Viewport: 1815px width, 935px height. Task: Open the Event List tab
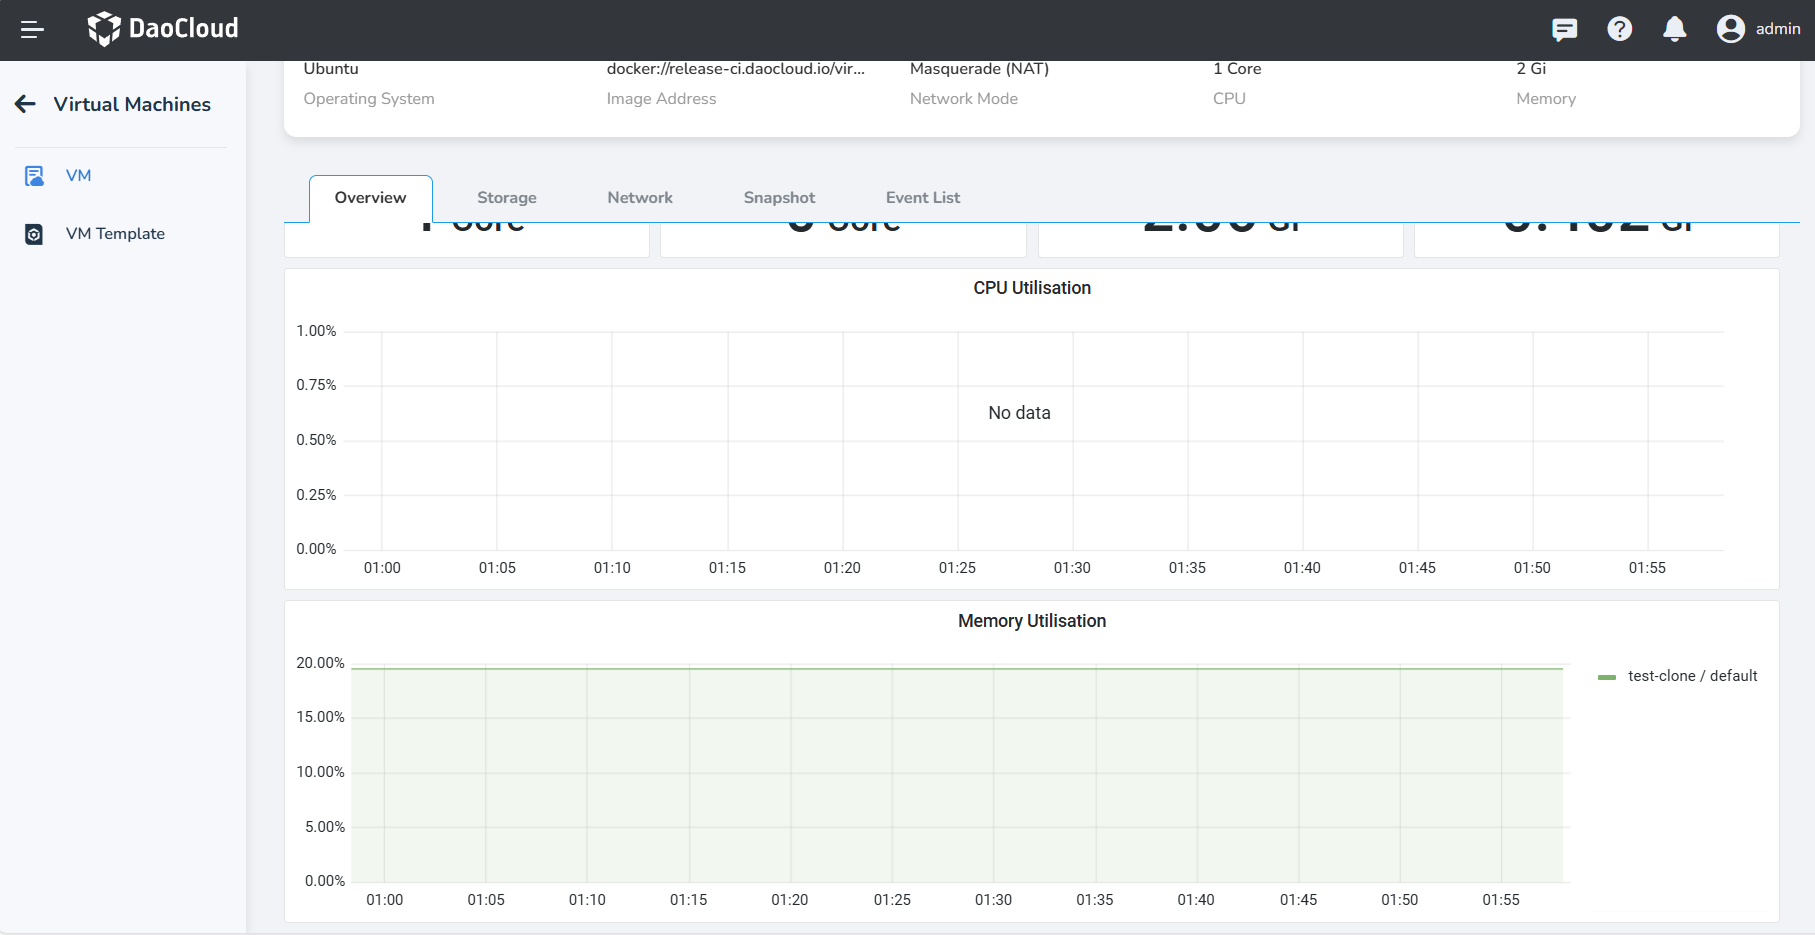(922, 198)
